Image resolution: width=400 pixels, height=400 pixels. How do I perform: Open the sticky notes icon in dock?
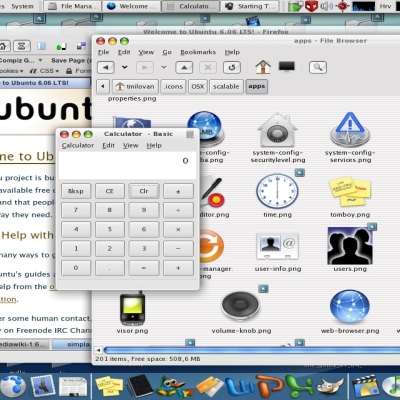coord(109,386)
